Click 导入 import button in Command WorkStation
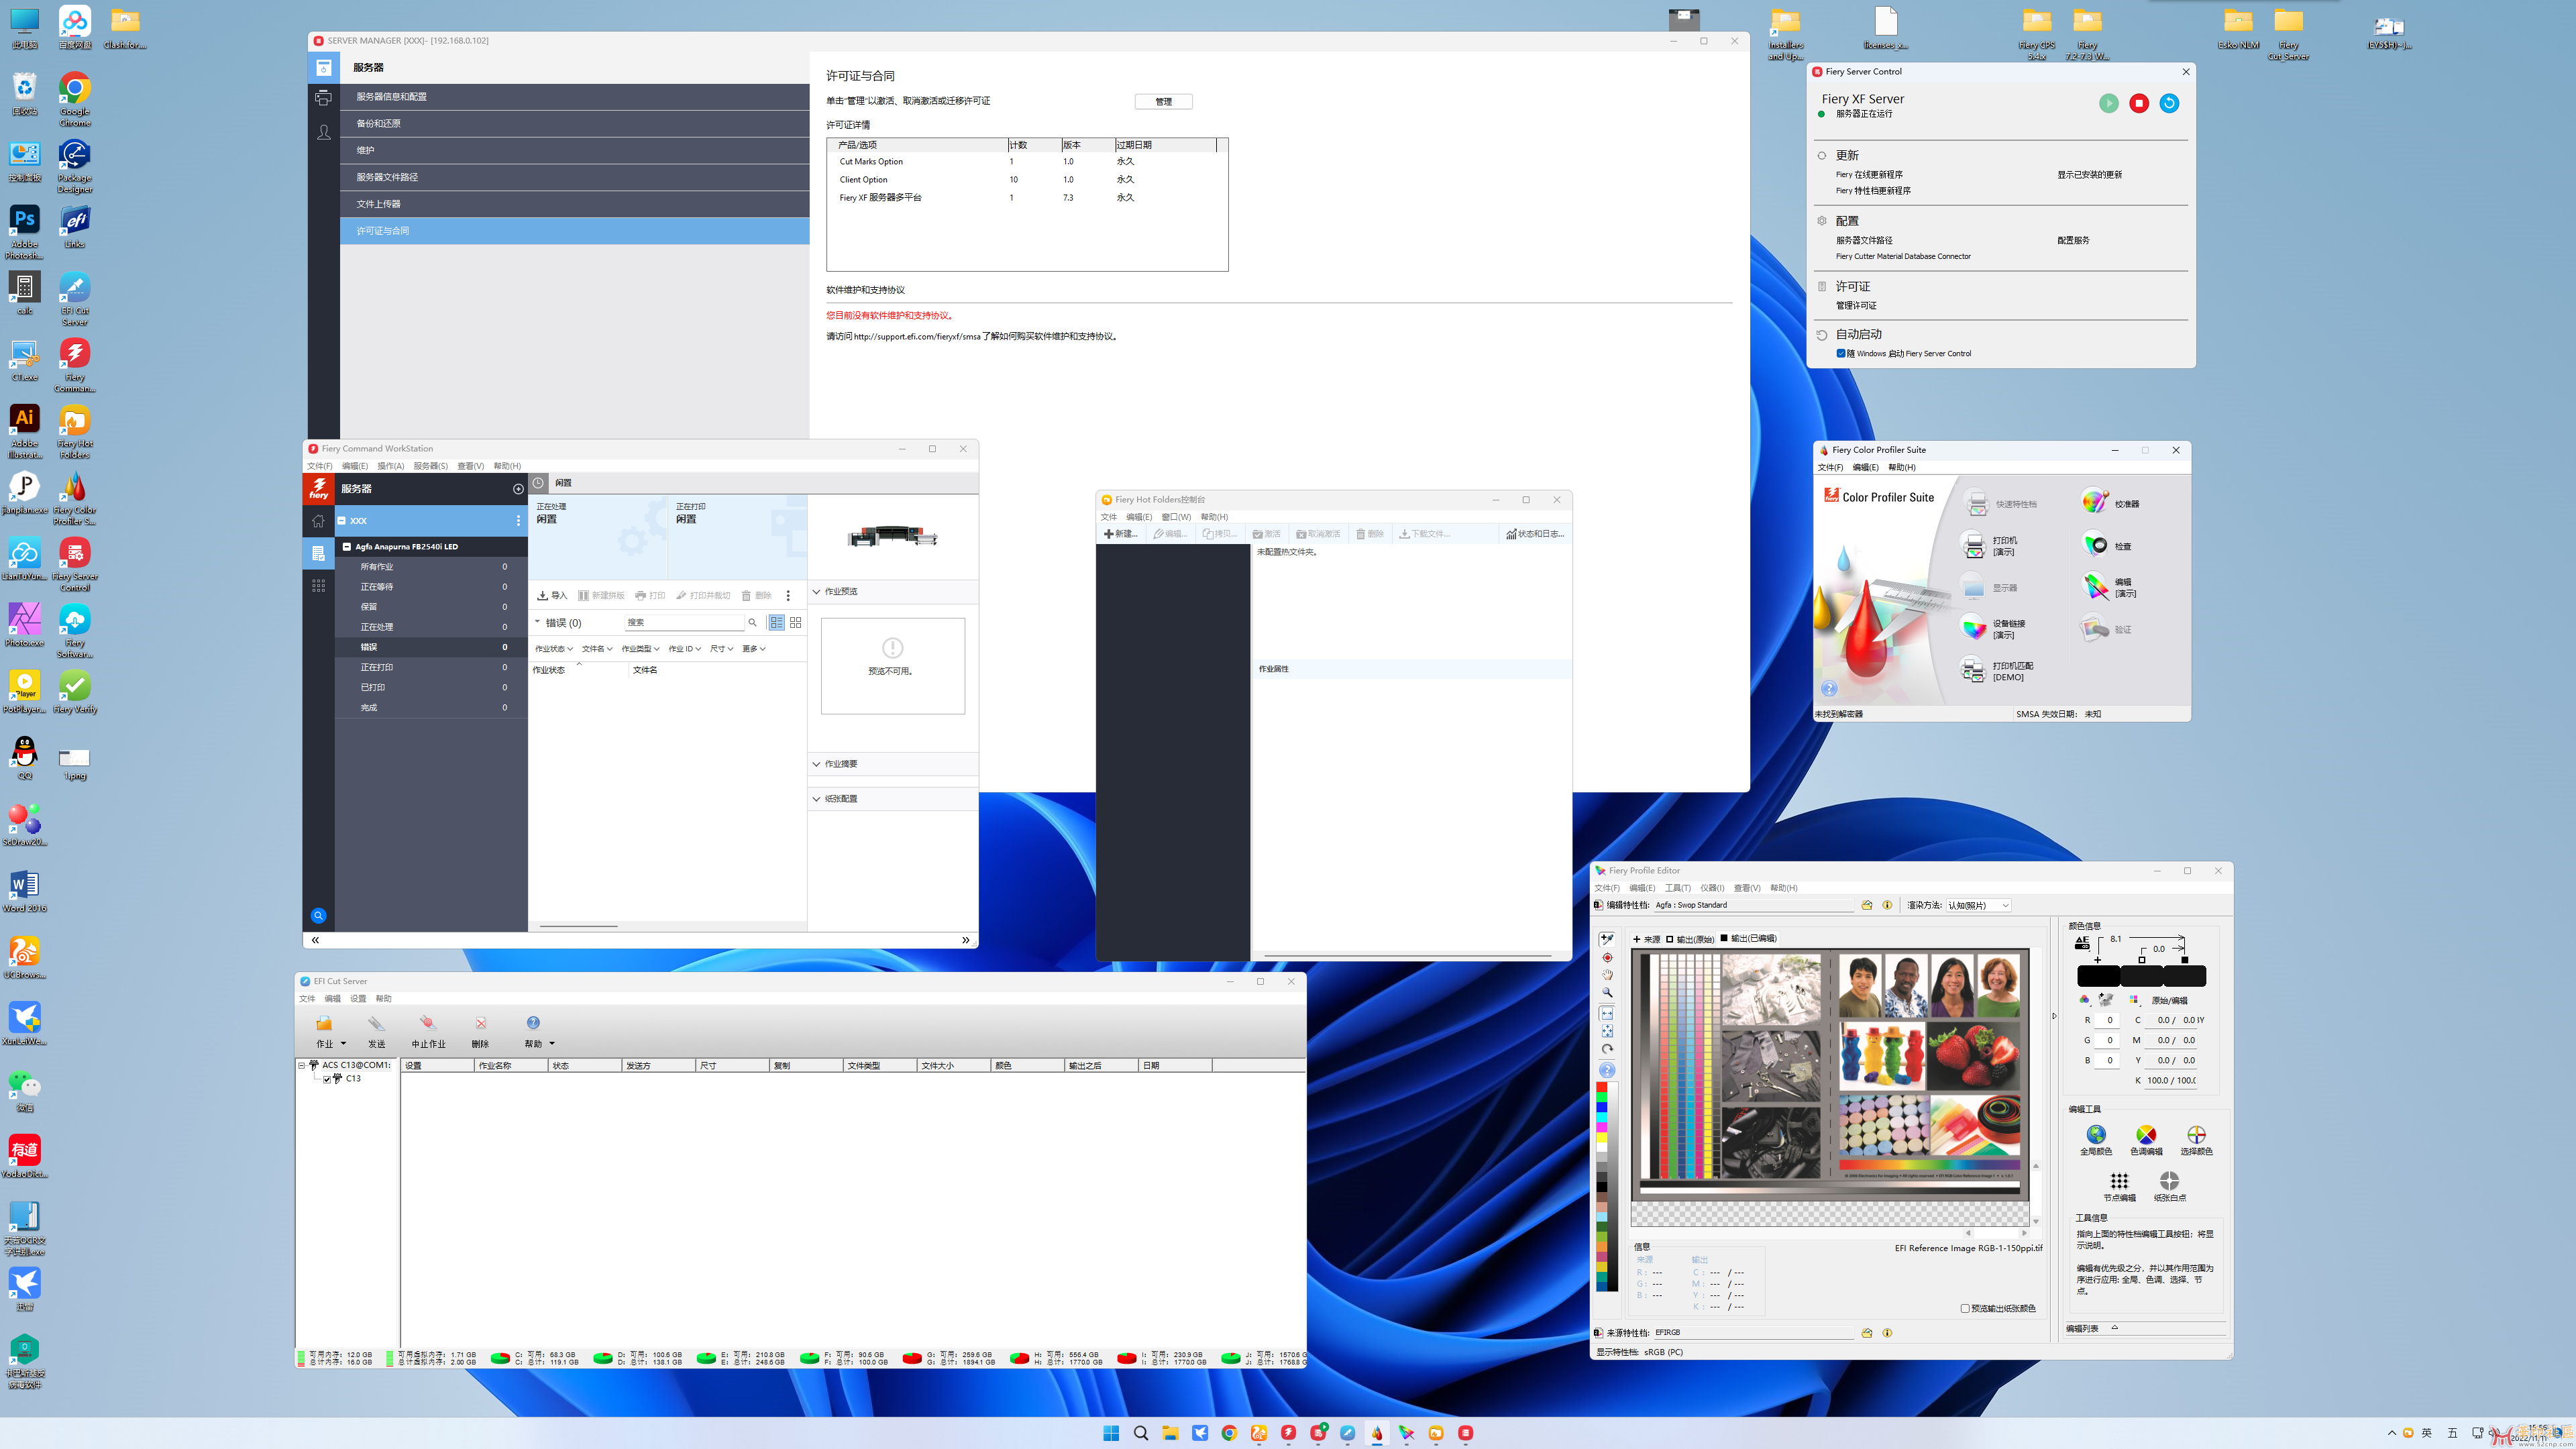 [x=552, y=595]
